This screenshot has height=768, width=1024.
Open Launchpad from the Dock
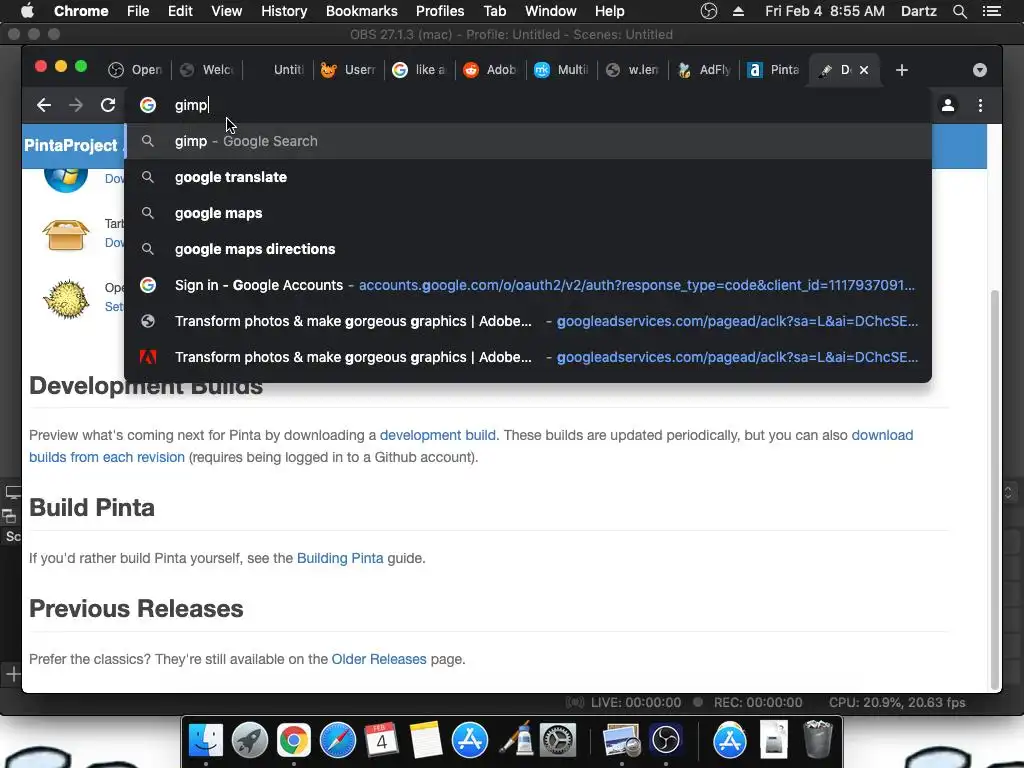pos(249,740)
